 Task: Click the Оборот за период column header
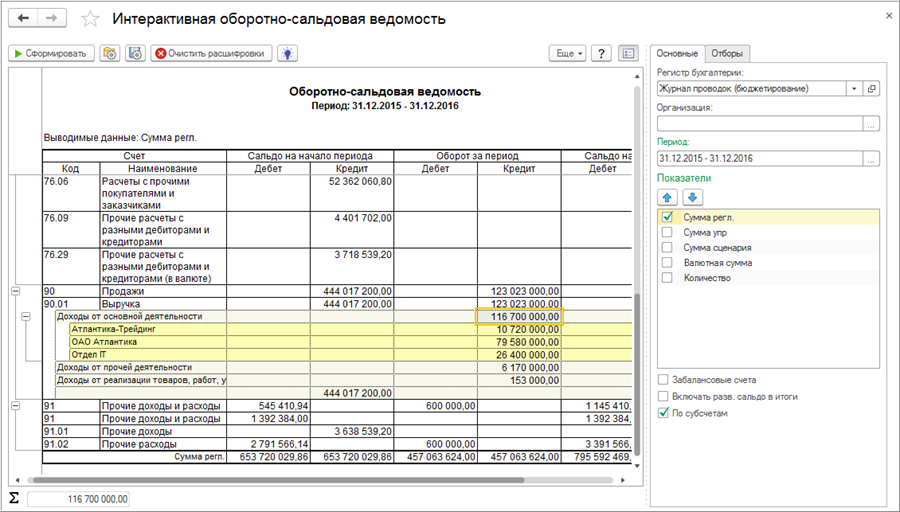point(477,156)
